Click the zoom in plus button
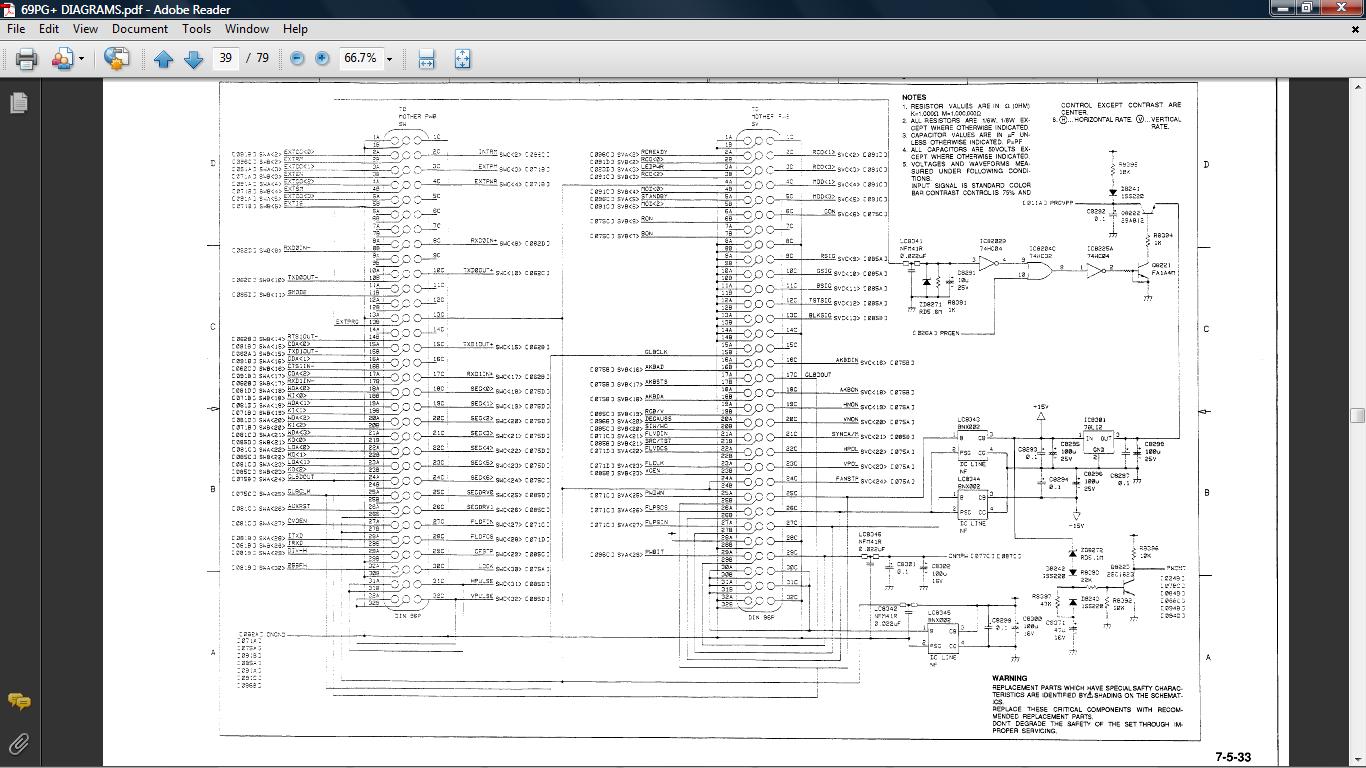 (x=322, y=58)
